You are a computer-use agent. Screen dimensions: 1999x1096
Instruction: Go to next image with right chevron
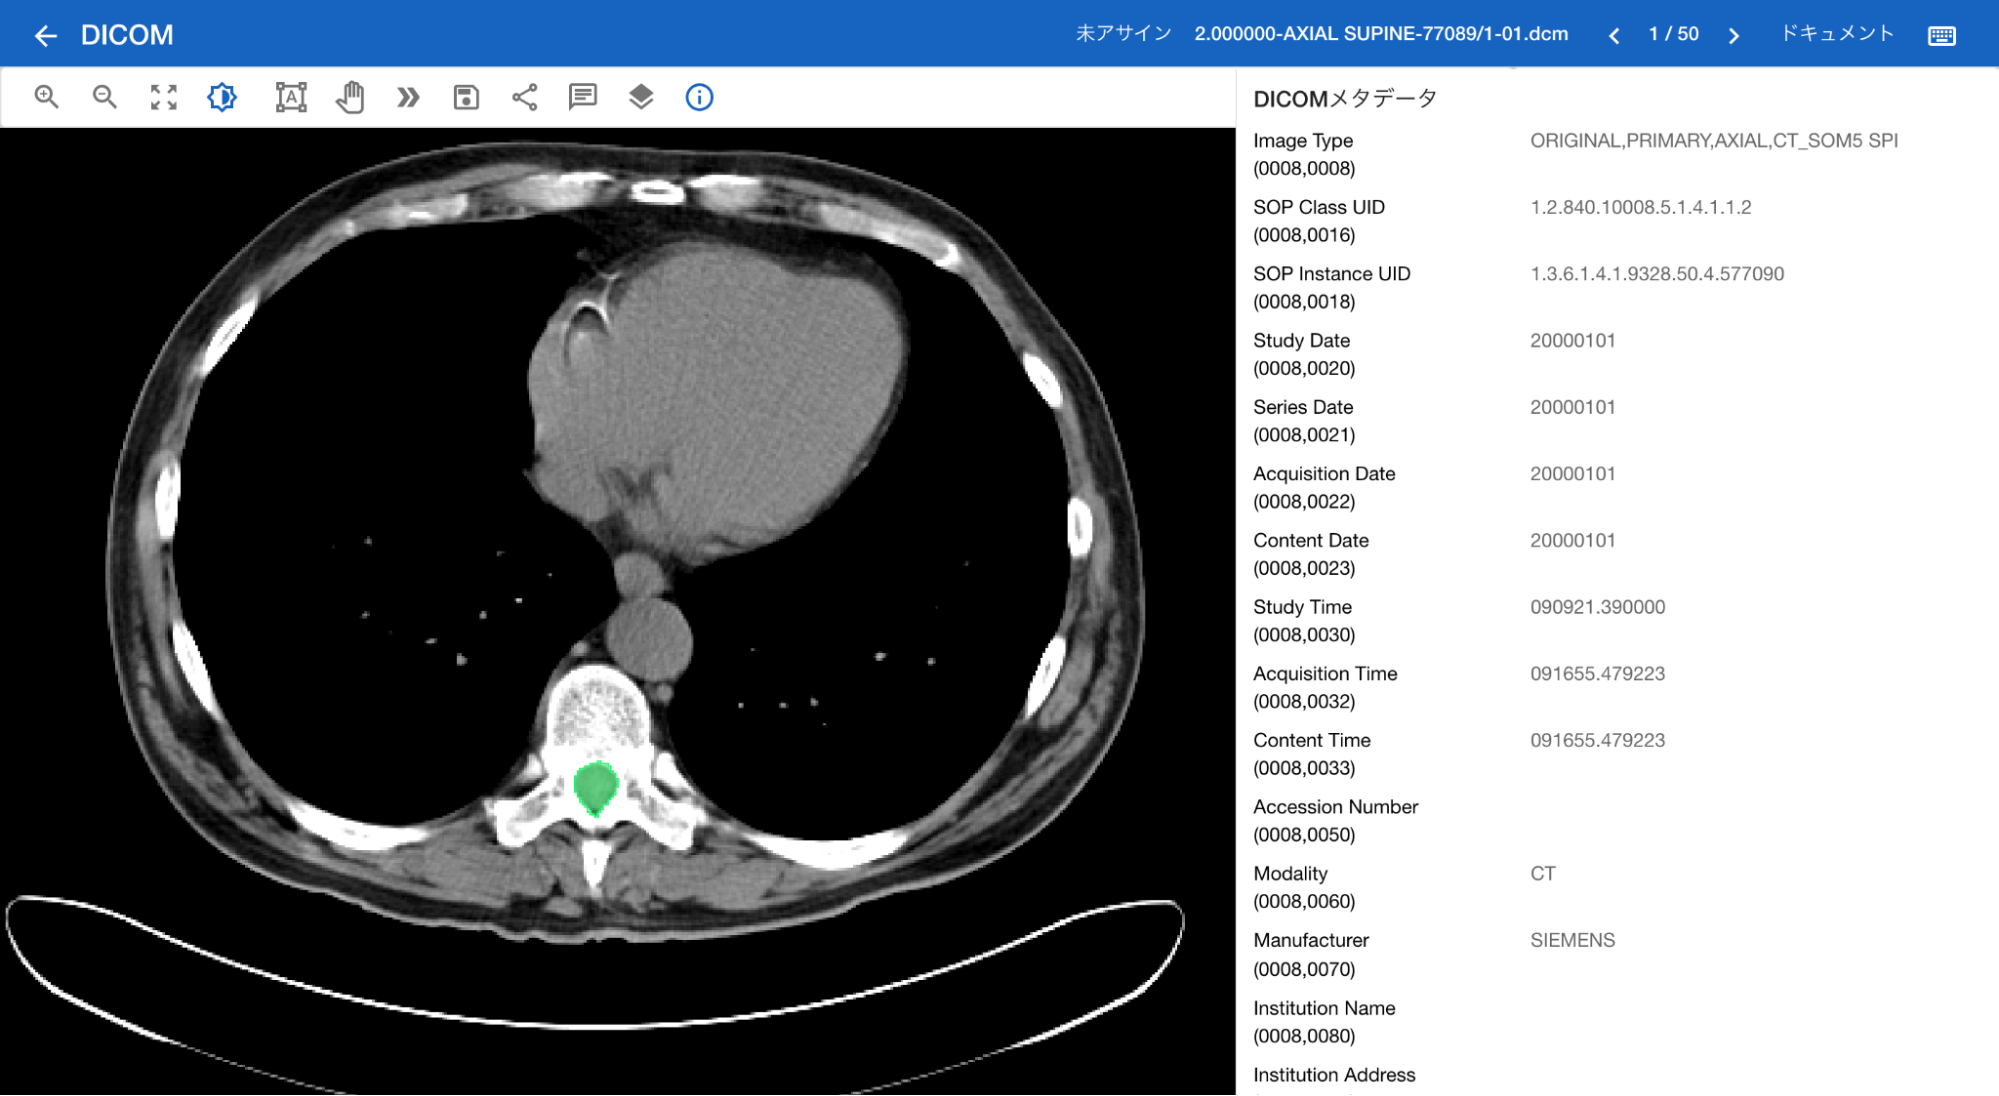click(x=1734, y=36)
